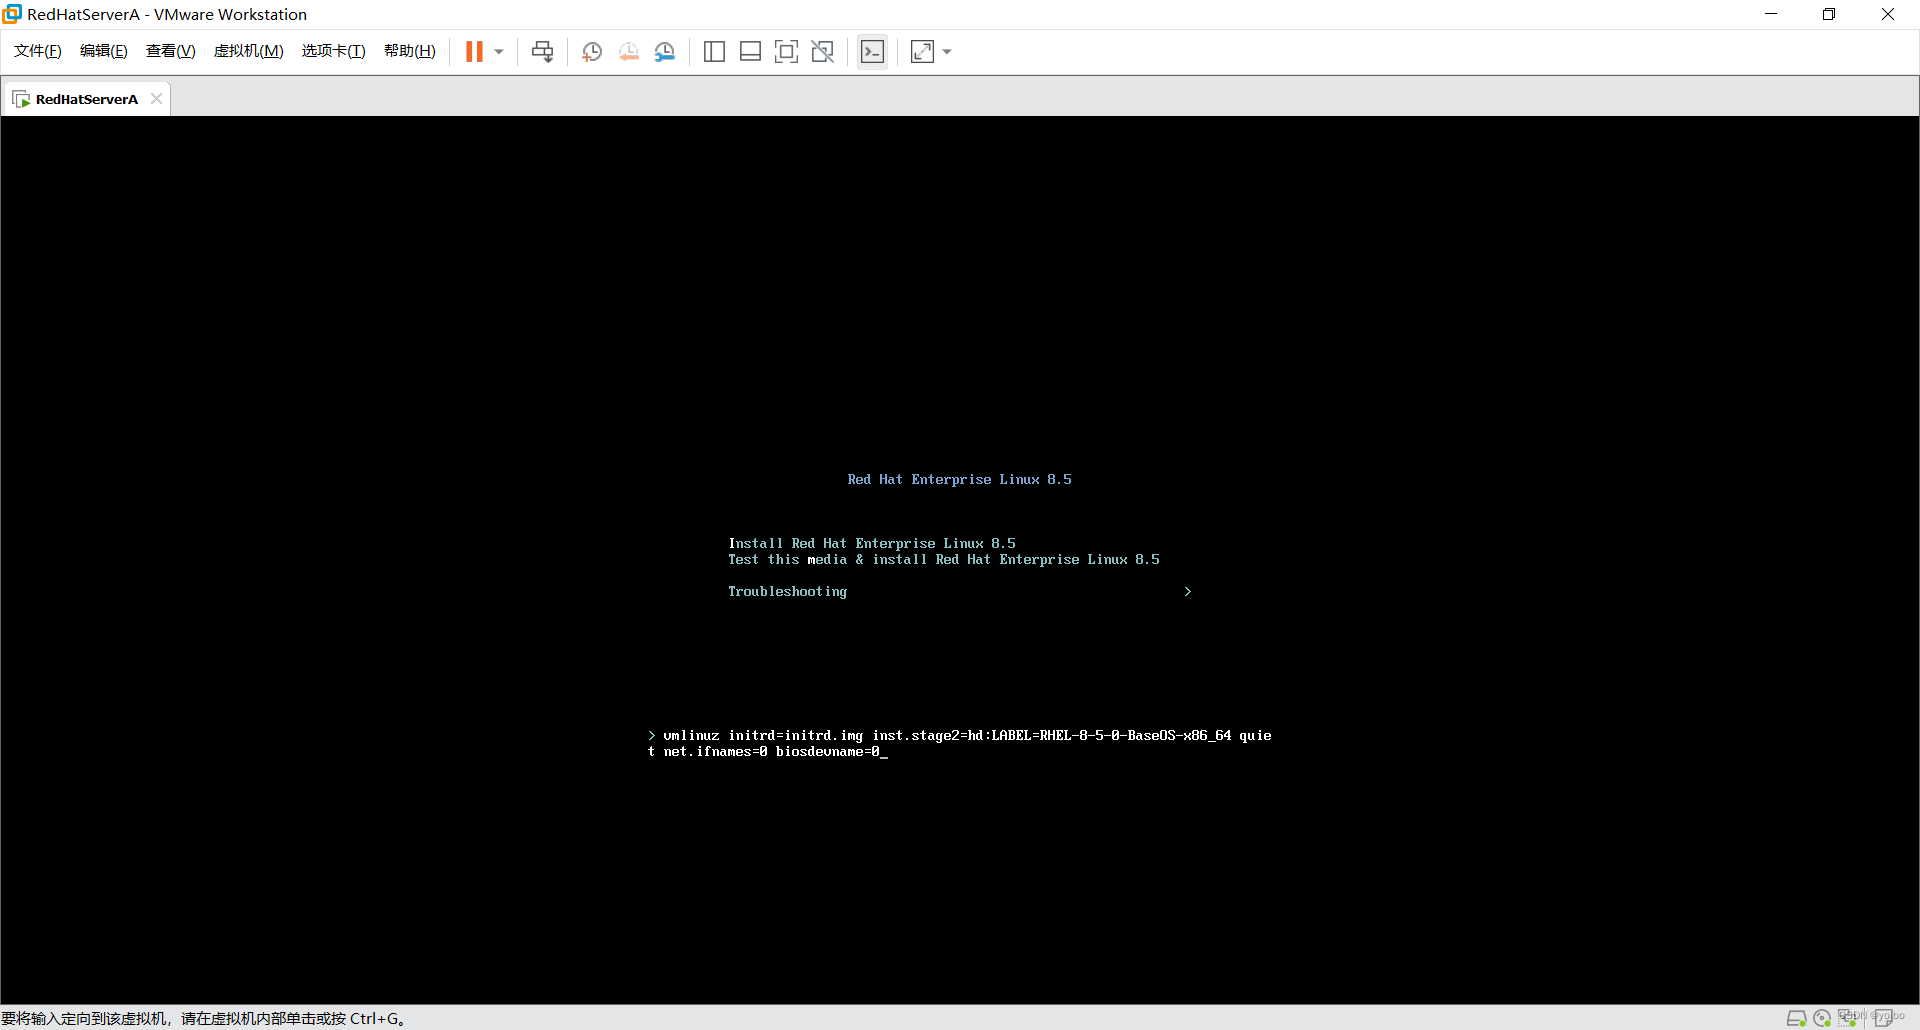Click in the vmlinuz boot command line
The image size is (1920, 1030).
[960, 743]
